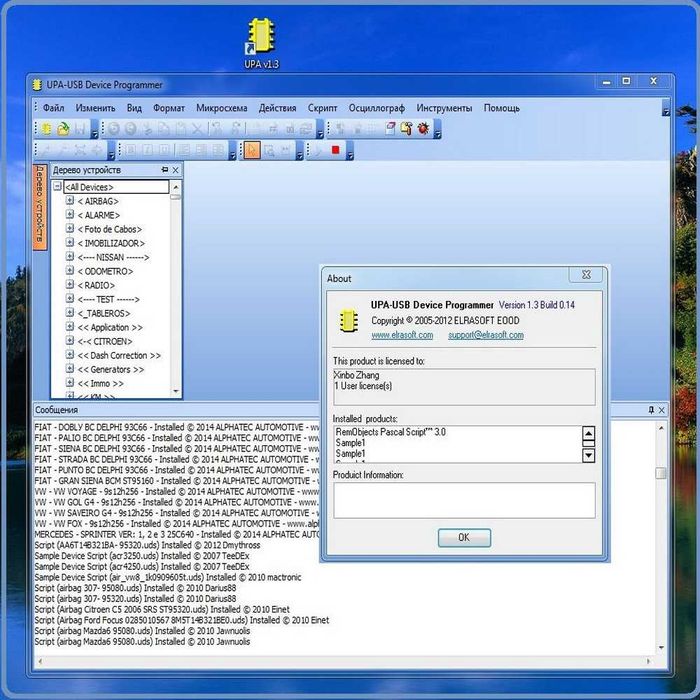This screenshot has width=700, height=700.
Task: Collapse the <All Devices> tree root
Action: (57, 186)
